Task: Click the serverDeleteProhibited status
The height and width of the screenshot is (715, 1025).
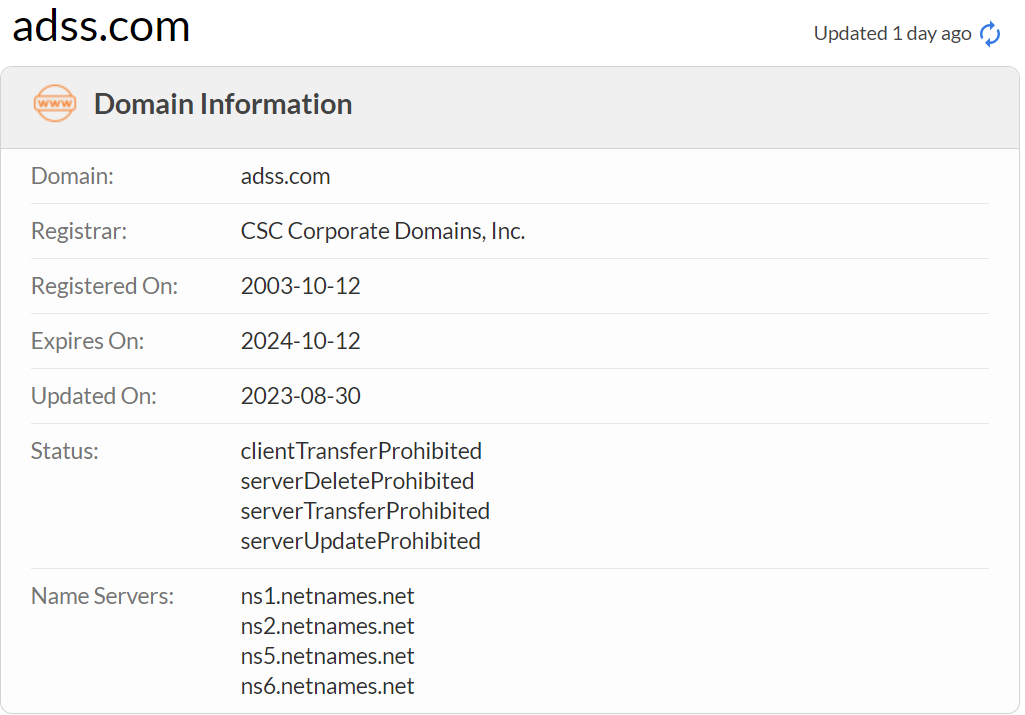Action: (x=357, y=481)
